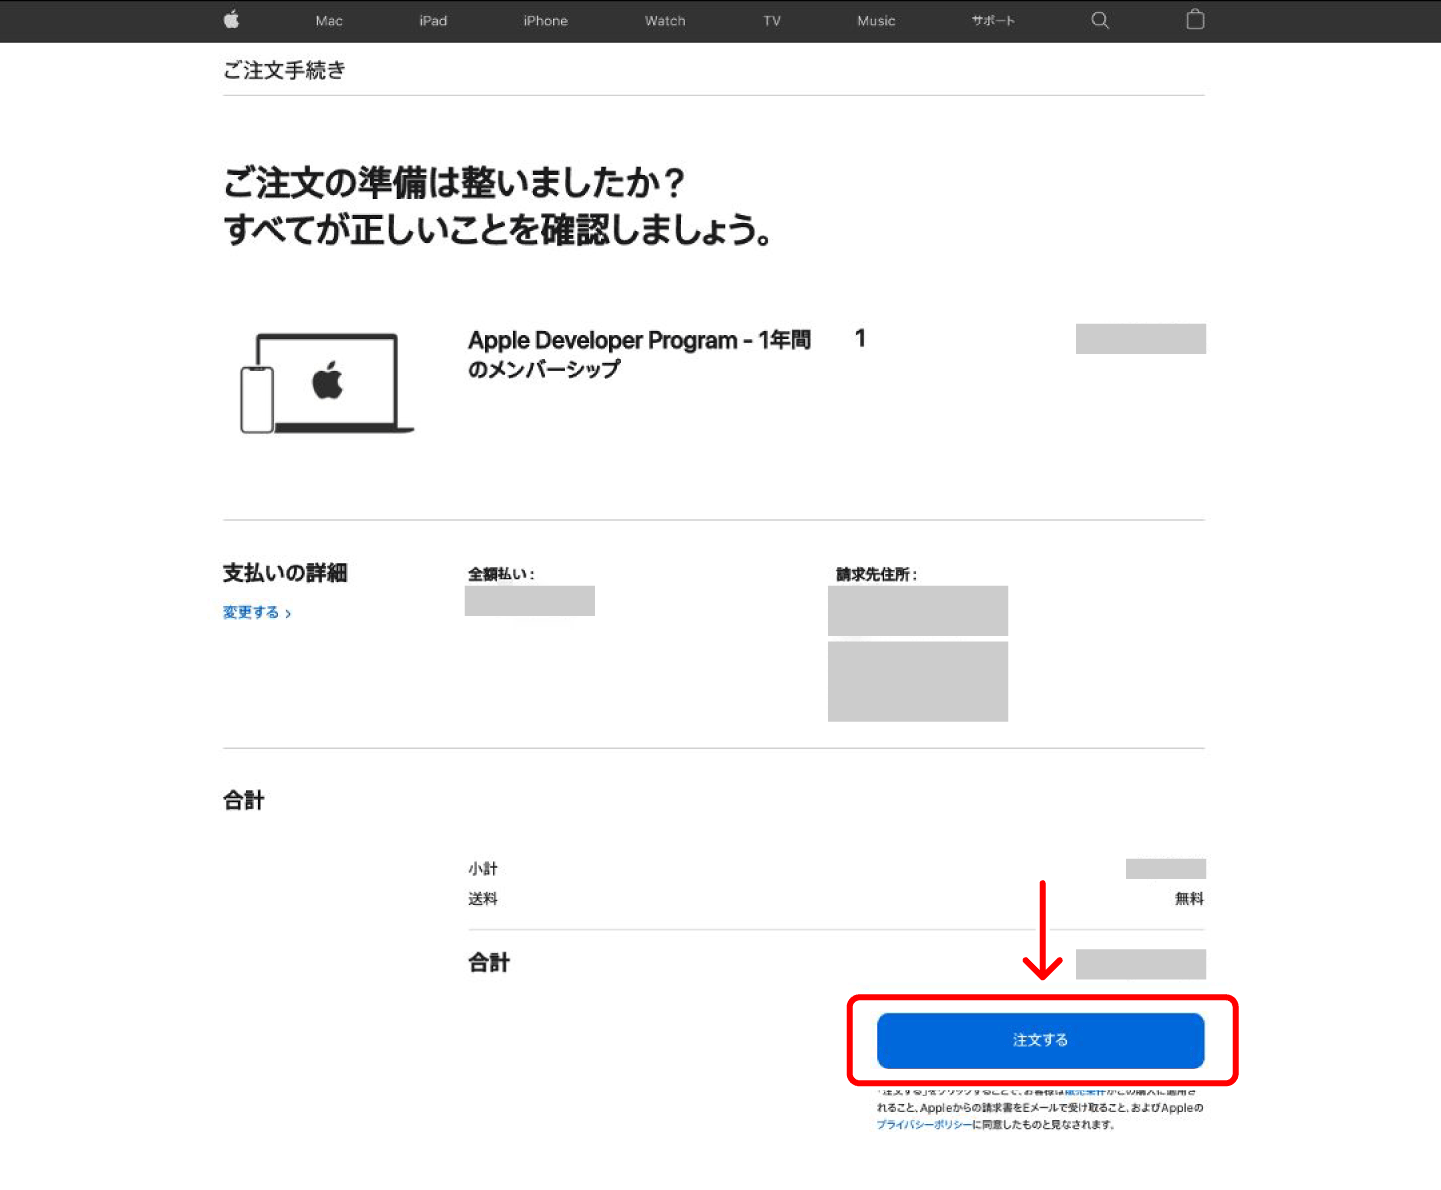Click the quantity number 1
1441x1190 pixels.
pyautogui.click(x=860, y=339)
